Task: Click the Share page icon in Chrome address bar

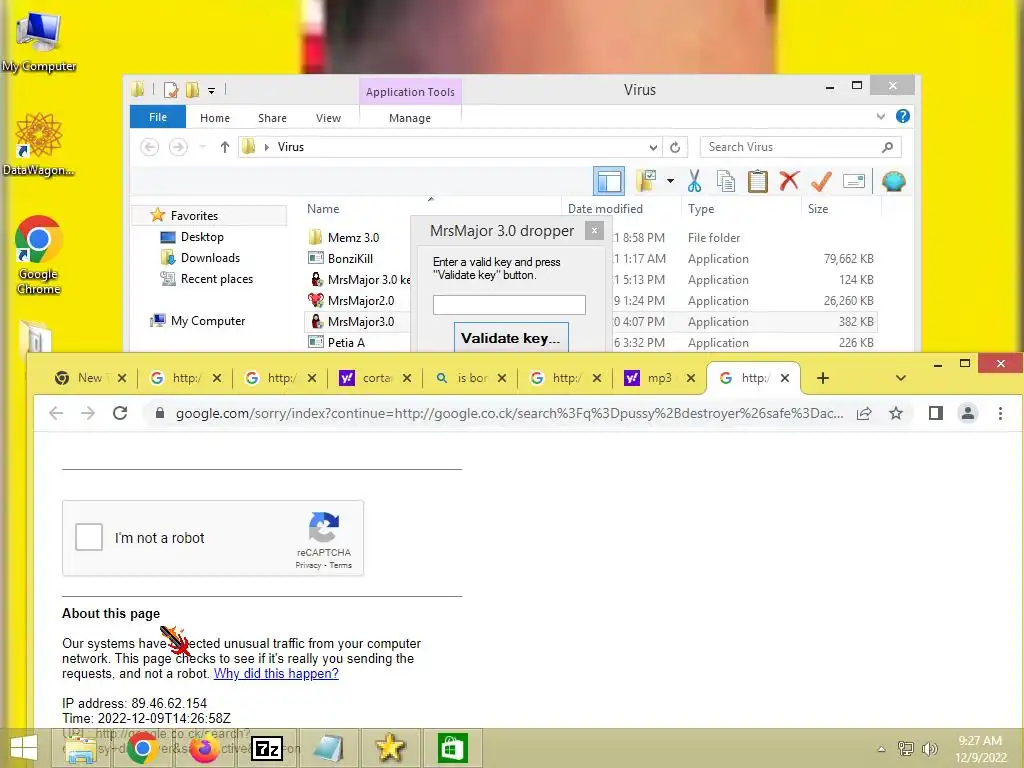Action: coord(864,413)
